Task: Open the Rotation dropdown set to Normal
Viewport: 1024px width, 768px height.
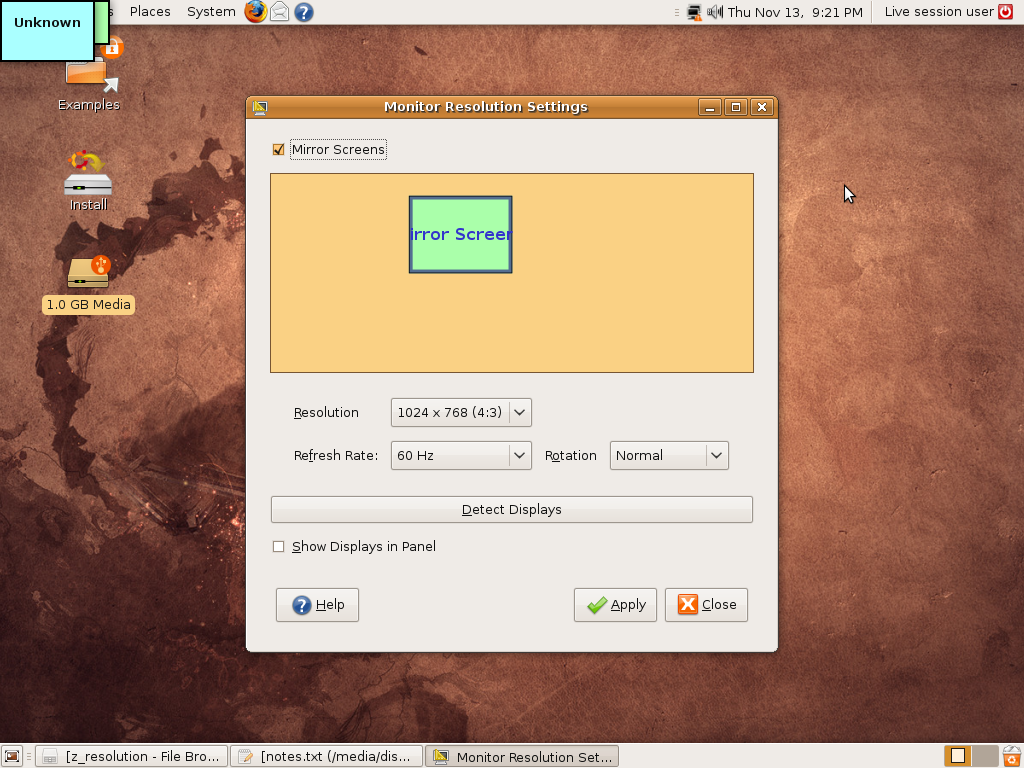Action: [669, 455]
